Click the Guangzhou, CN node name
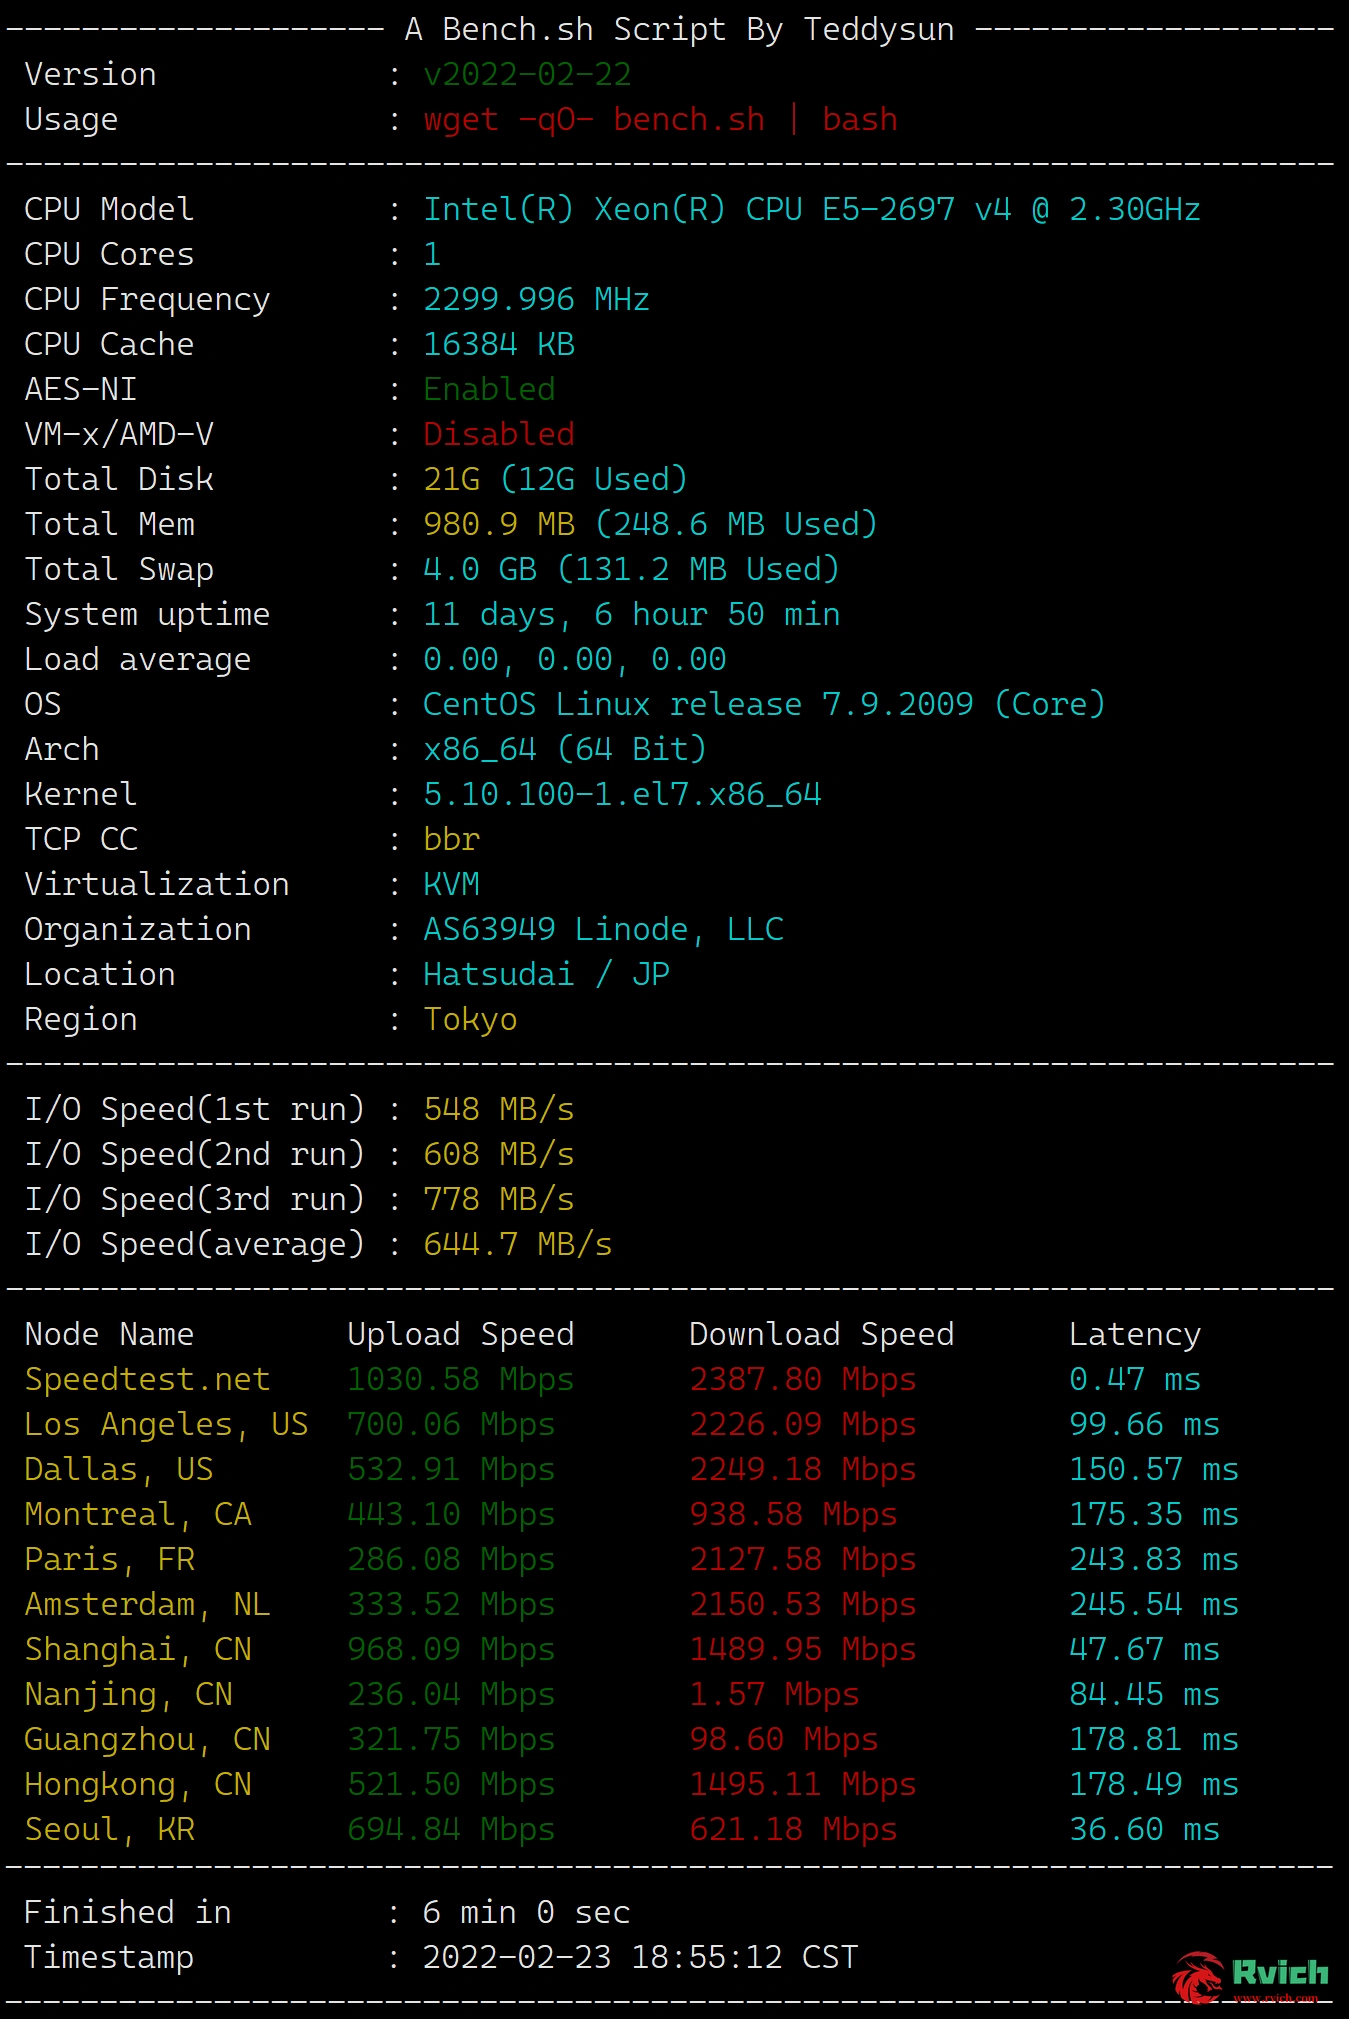1349x2020 pixels. point(147,1739)
